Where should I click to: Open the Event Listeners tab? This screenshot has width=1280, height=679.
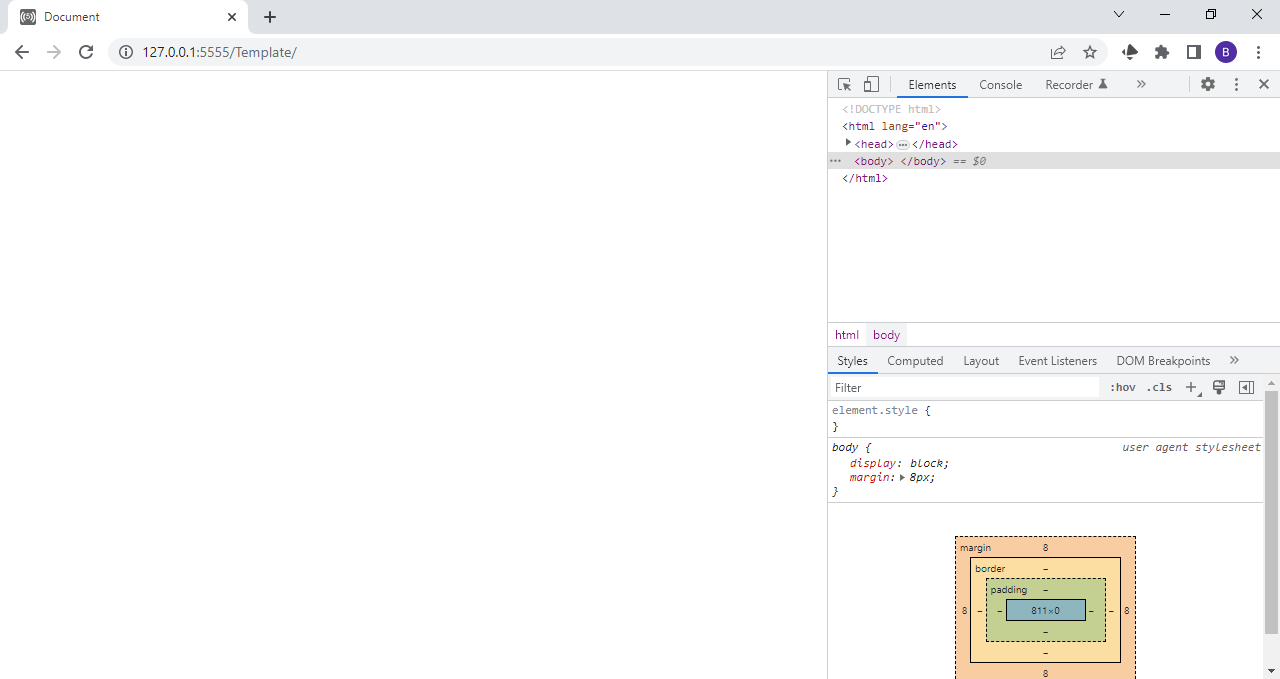tap(1057, 360)
